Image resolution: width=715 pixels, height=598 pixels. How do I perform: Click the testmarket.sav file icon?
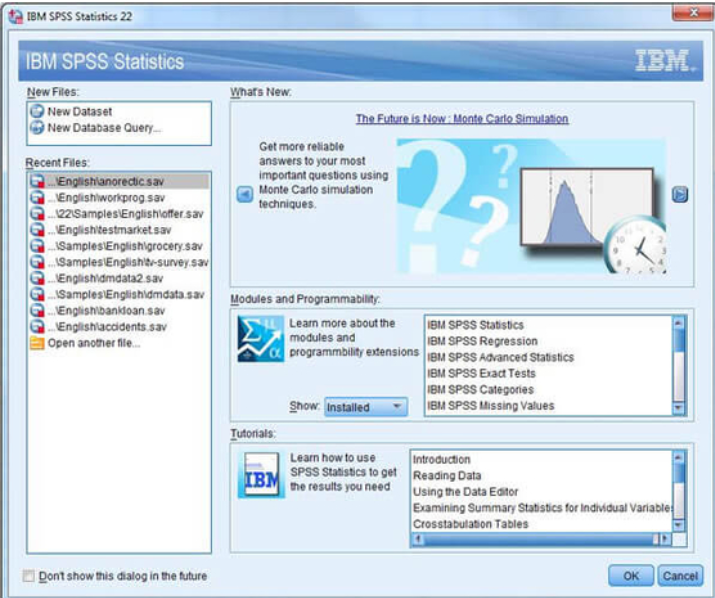point(37,230)
